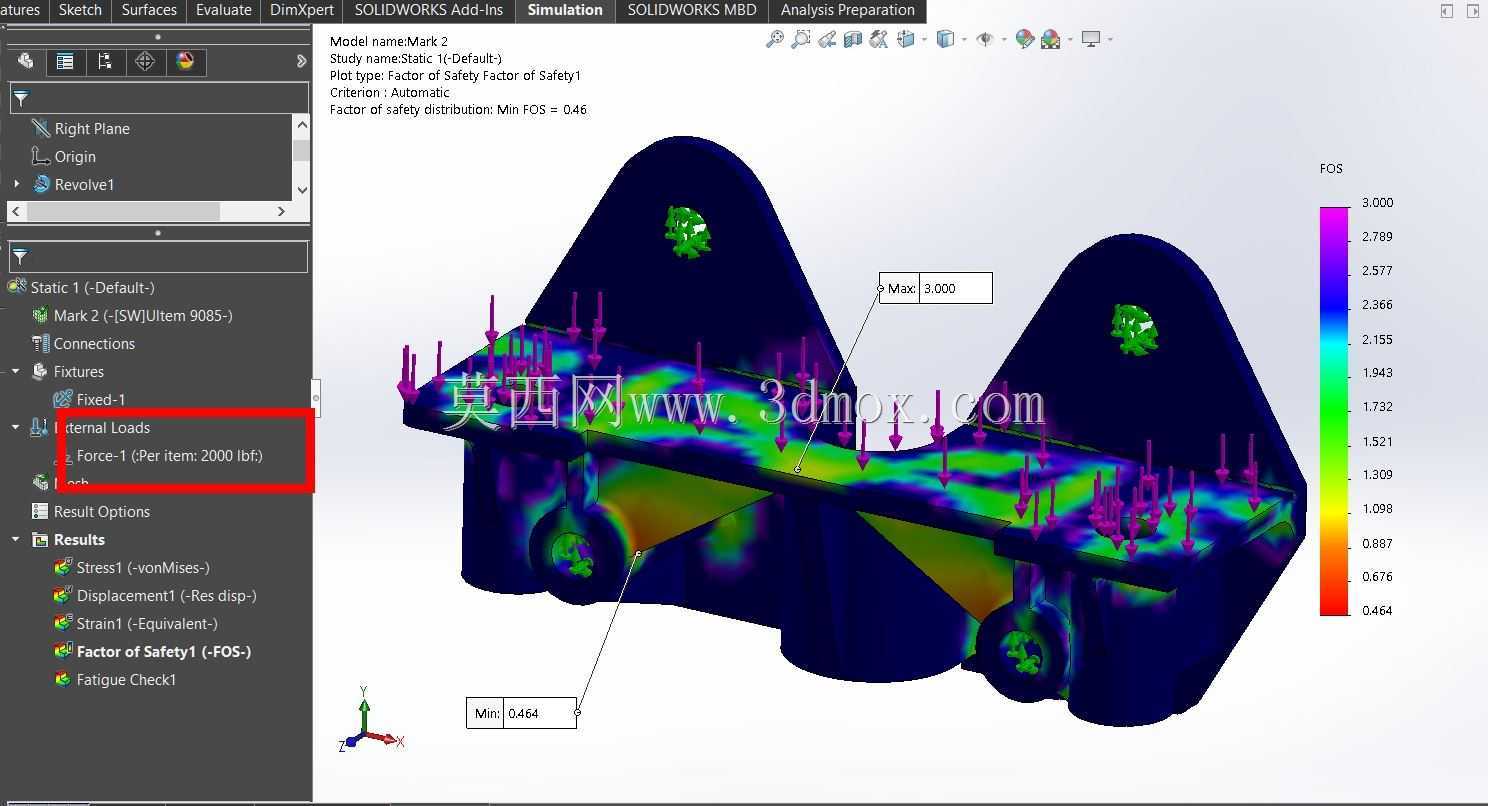Click the Apply Scene icon
This screenshot has width=1488, height=806.
[x=1050, y=39]
